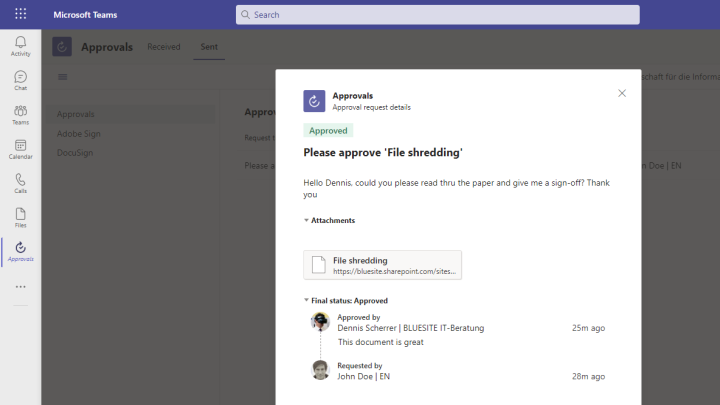Click the 'Approval request details' subtitle
Viewport: 720px width, 405px height.
371,107
